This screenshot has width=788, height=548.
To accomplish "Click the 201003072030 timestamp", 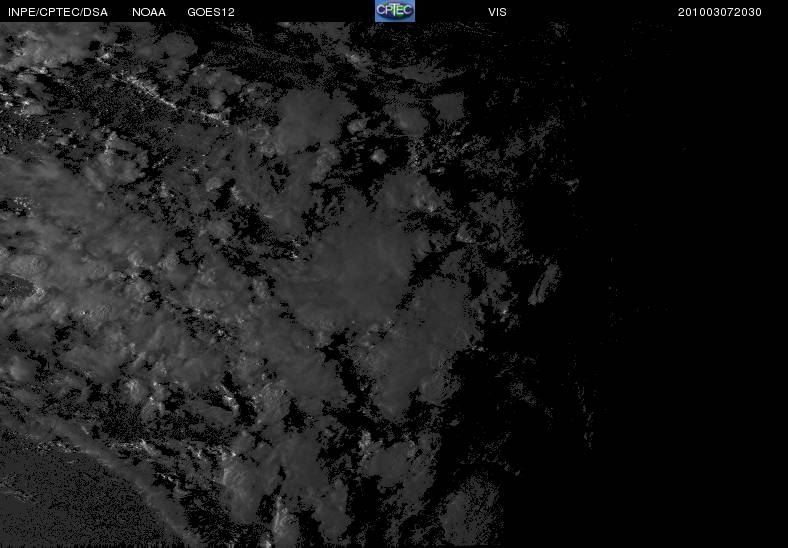I will coord(720,12).
